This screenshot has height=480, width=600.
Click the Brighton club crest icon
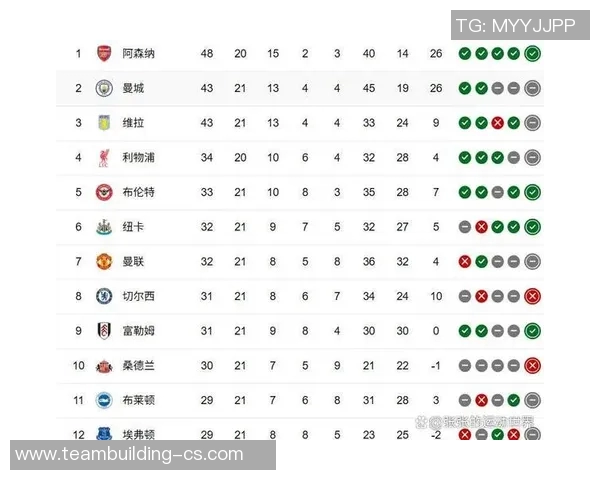point(104,400)
